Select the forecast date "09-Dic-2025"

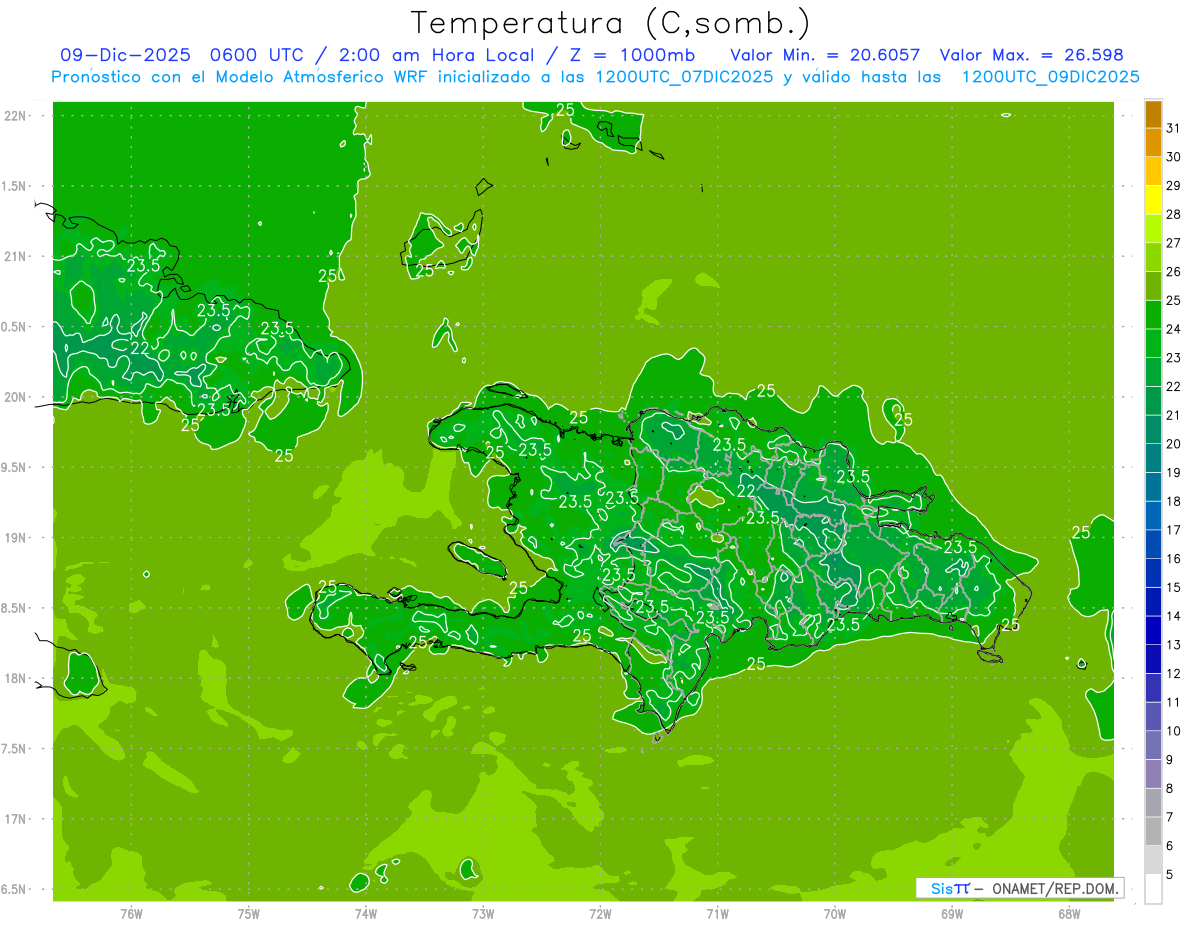coord(127,55)
